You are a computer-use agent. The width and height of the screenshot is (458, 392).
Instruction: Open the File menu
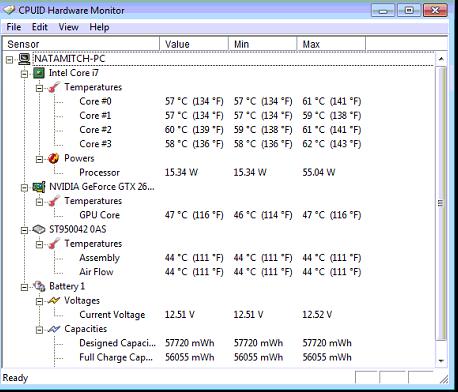coord(14,27)
